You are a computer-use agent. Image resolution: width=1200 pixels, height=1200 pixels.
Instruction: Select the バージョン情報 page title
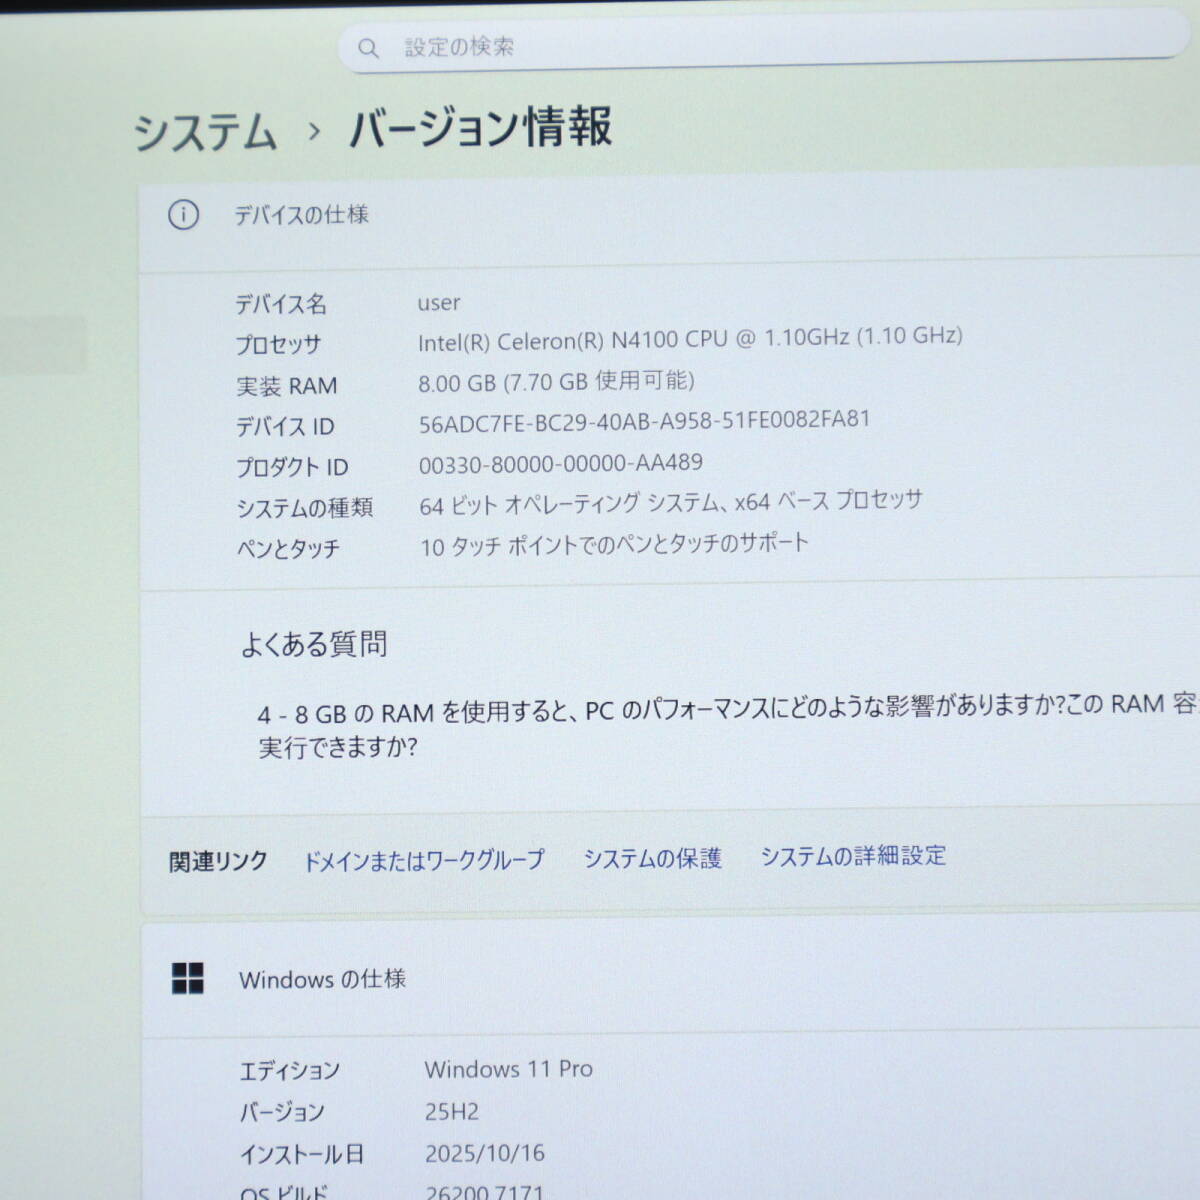[480, 128]
